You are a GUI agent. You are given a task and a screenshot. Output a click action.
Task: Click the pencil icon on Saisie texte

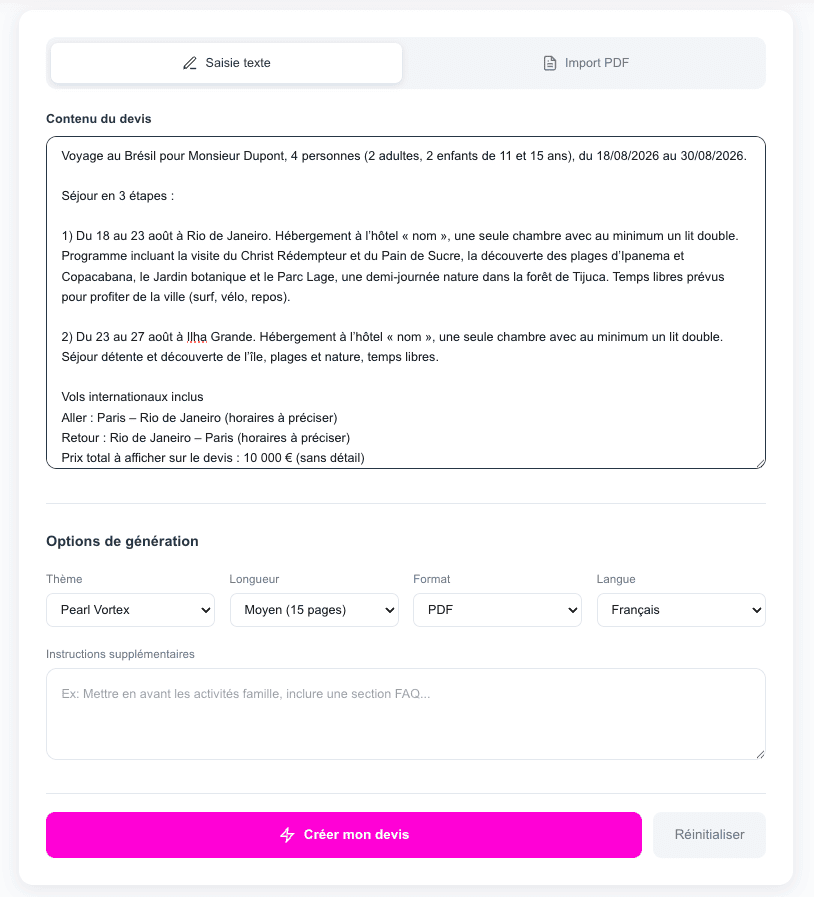(190, 63)
